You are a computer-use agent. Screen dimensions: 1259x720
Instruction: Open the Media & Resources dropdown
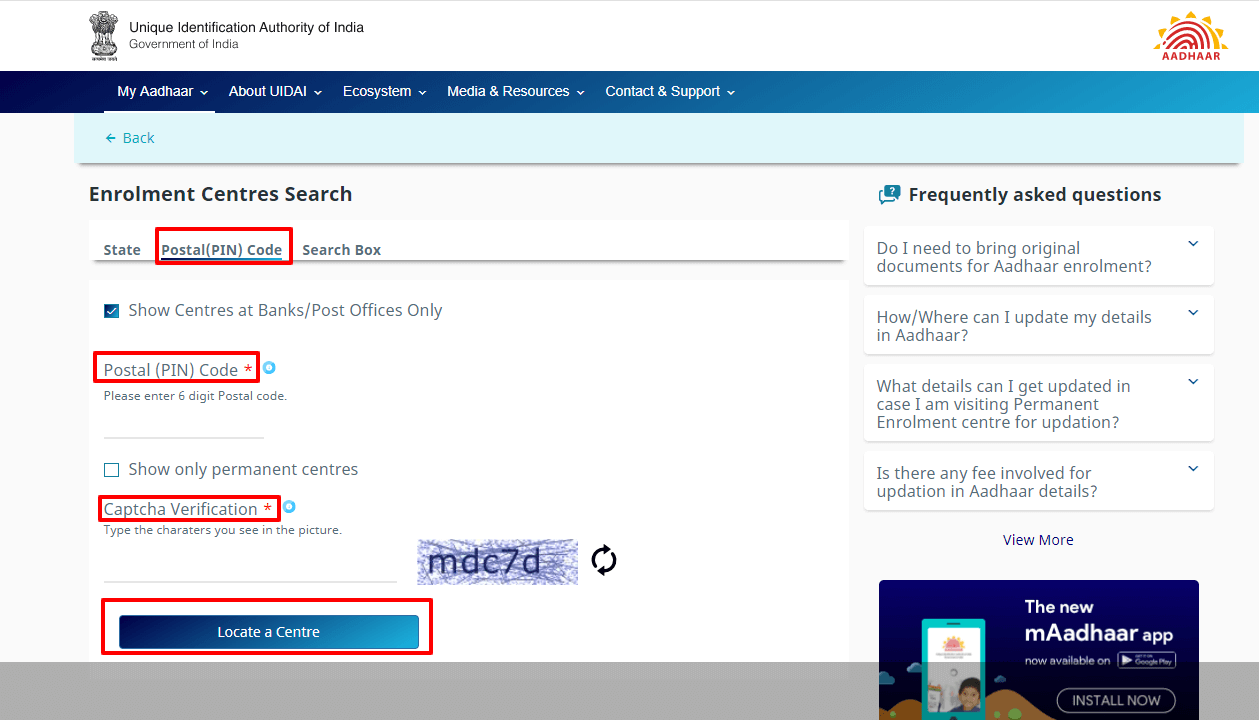[x=515, y=91]
